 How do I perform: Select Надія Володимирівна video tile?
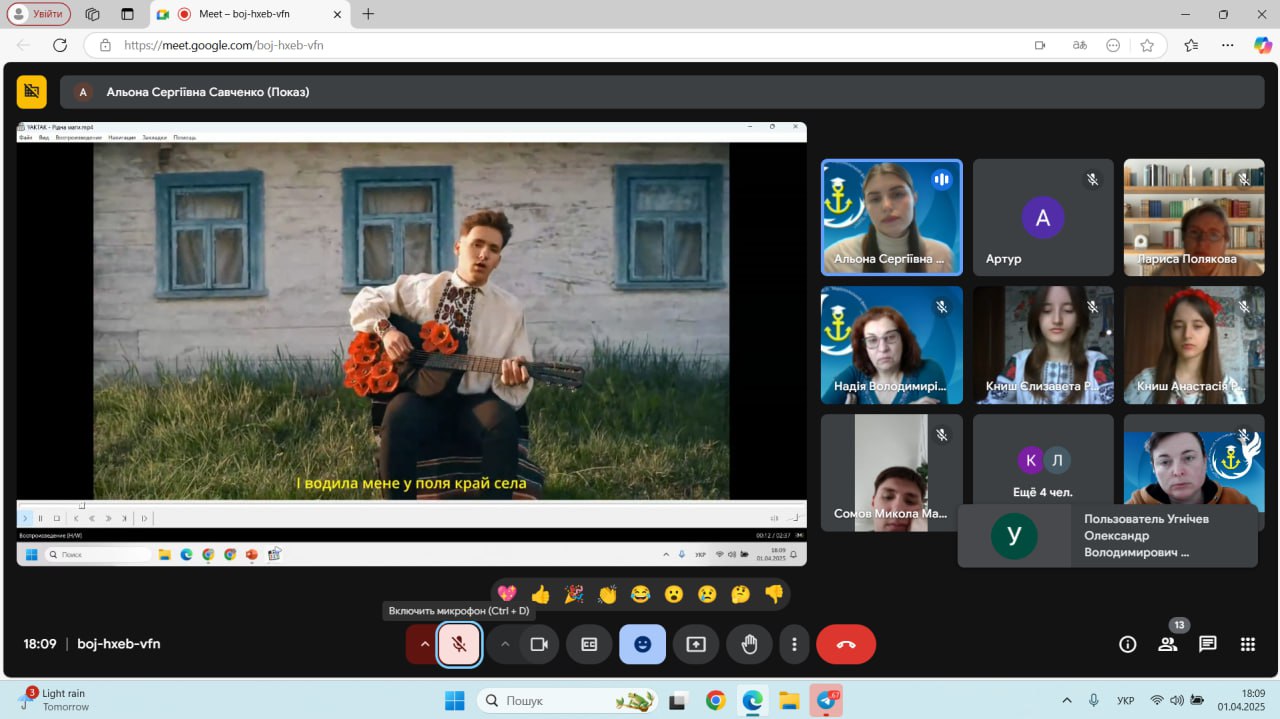[x=892, y=345]
